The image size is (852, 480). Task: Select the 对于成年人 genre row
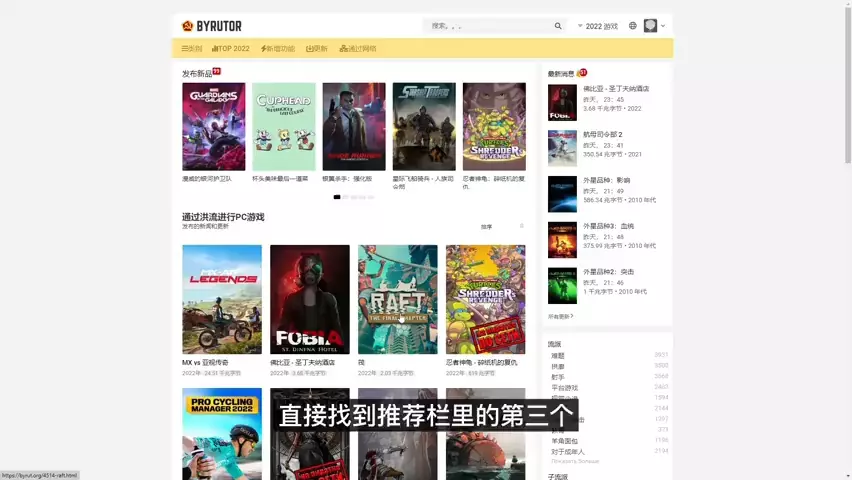[609, 452]
